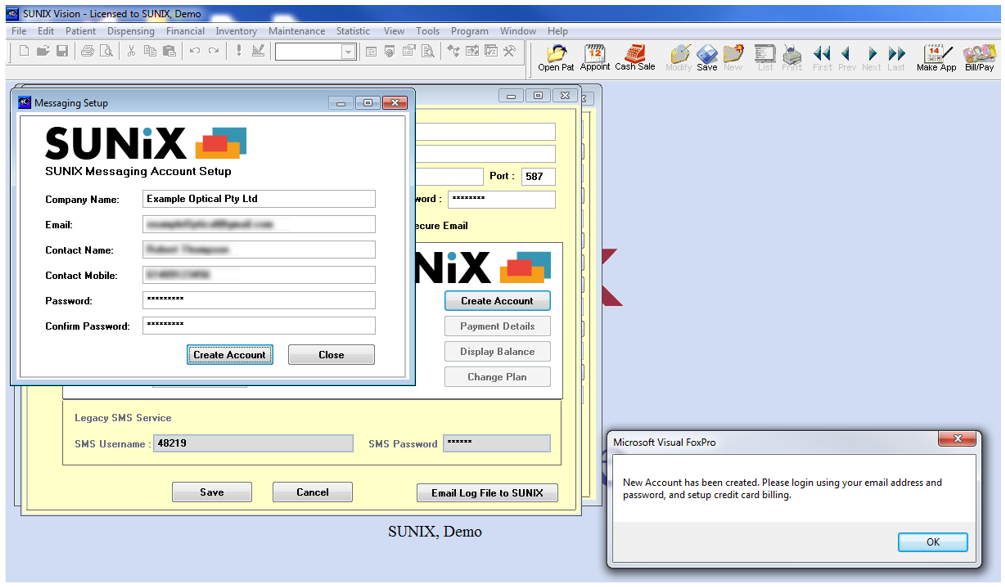Open the Maintenance menu
1005x587 pixels.
click(x=297, y=31)
